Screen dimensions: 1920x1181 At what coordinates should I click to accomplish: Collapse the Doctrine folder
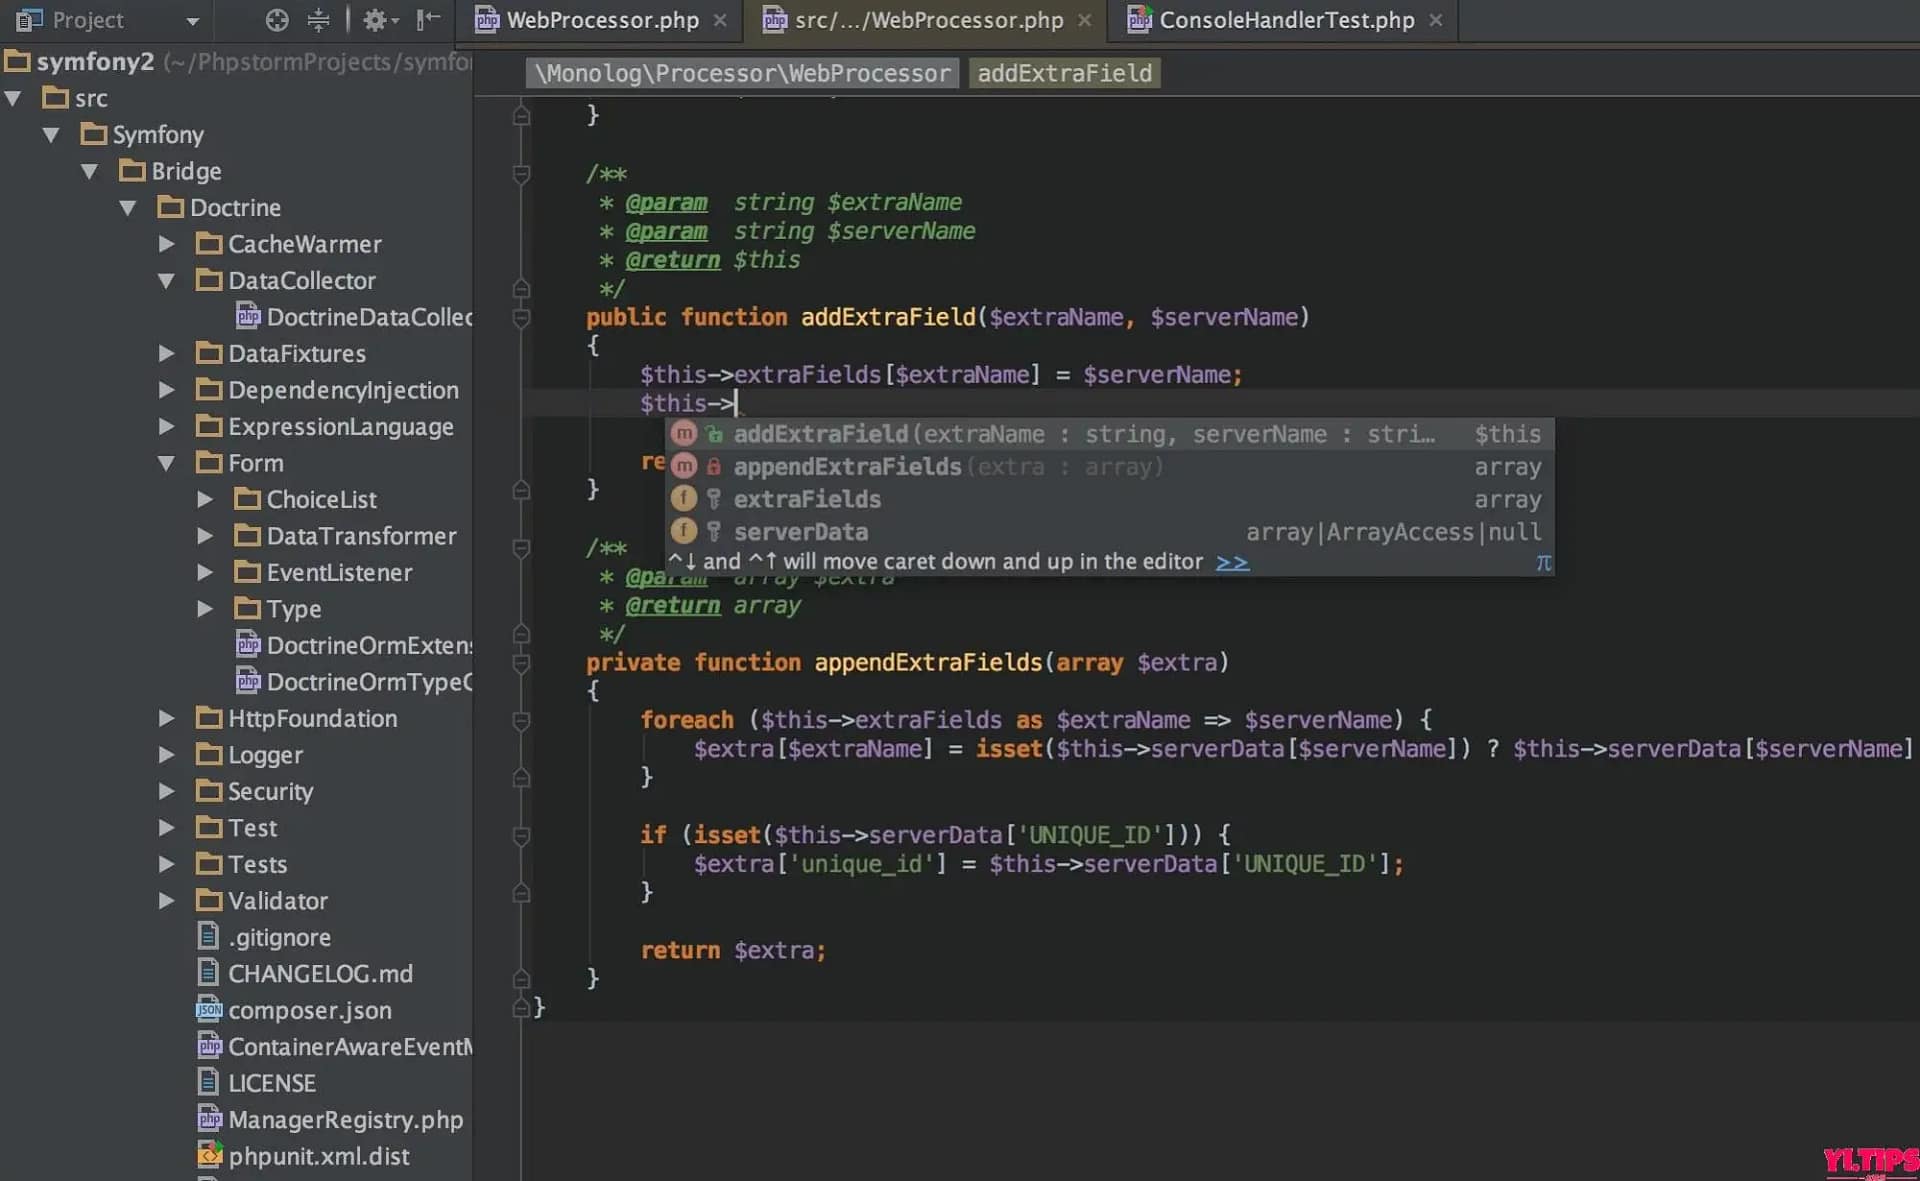[128, 208]
